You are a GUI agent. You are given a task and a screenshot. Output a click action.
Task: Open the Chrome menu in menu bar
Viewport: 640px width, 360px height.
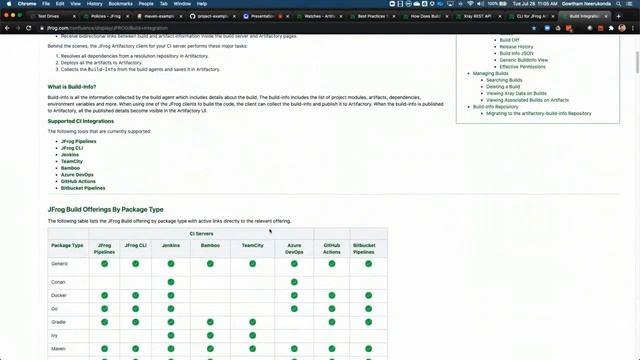tap(27, 4)
